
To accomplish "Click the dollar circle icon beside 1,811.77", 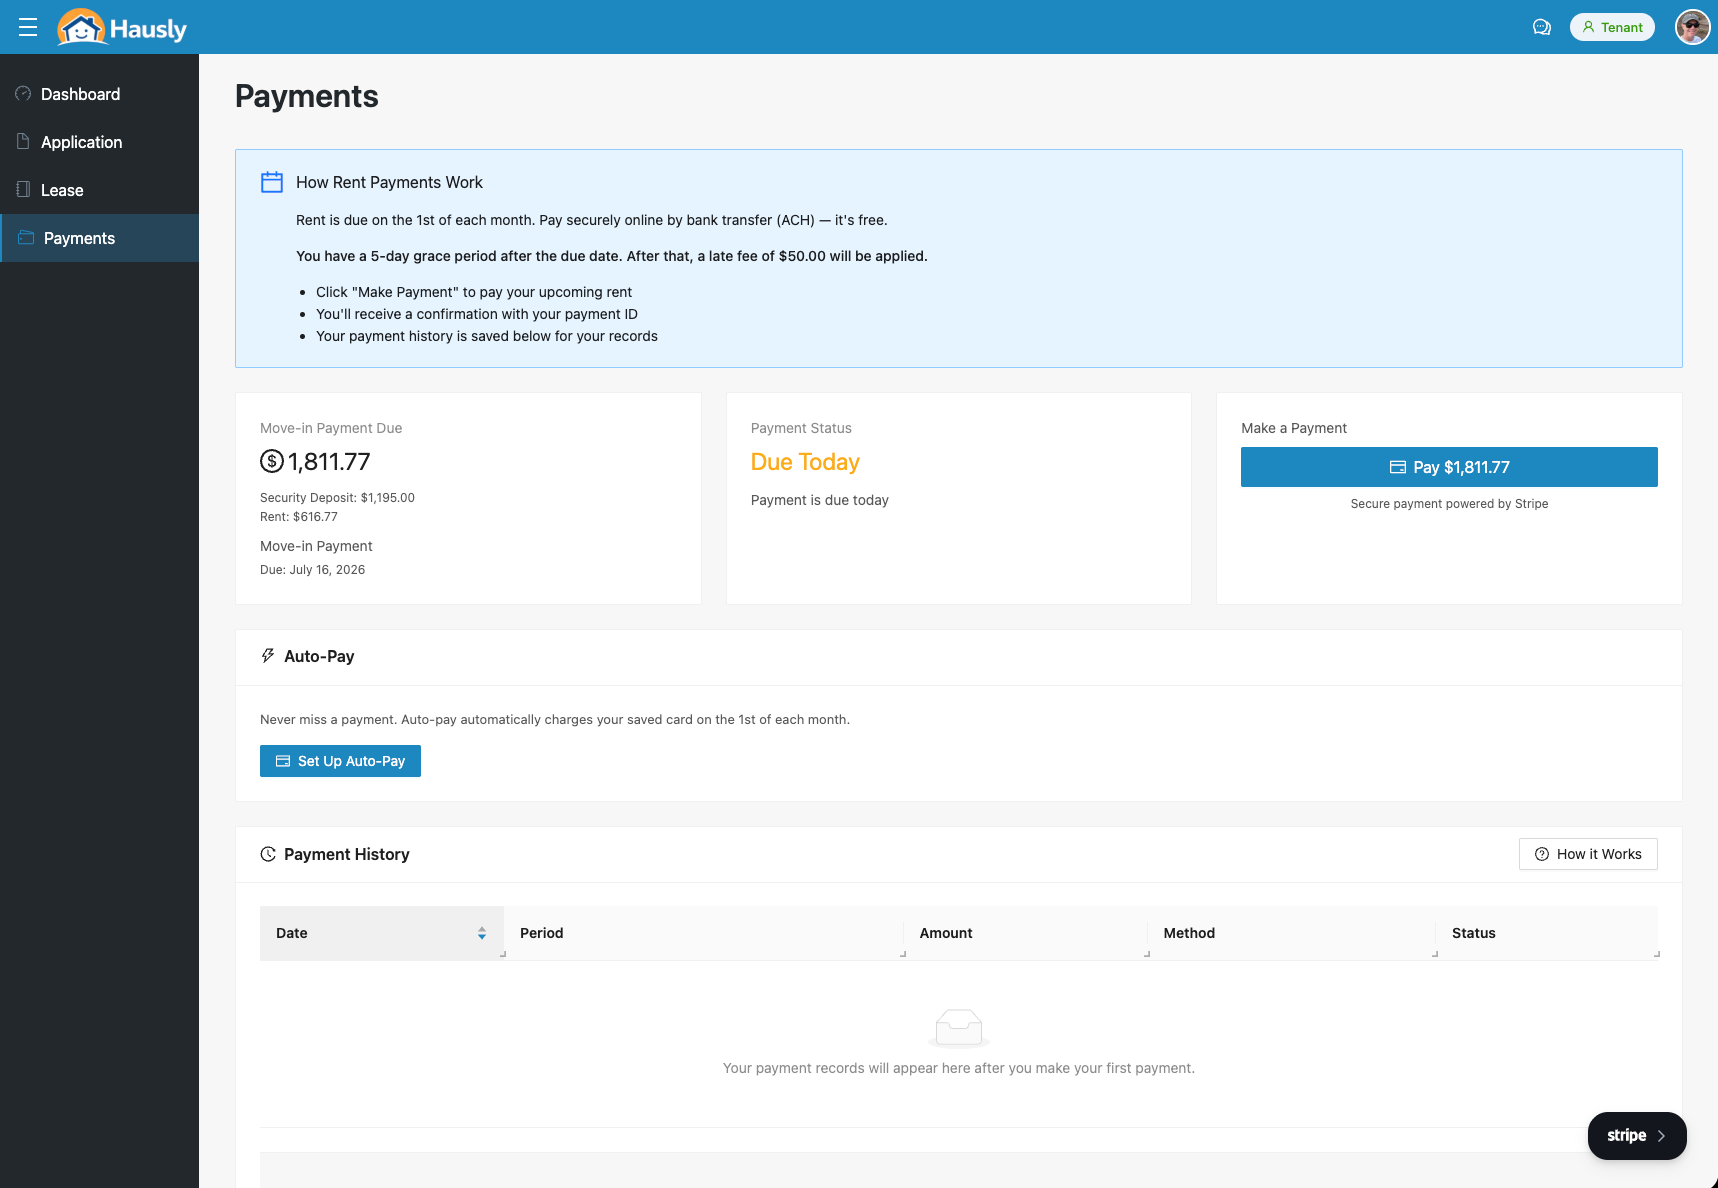I will (272, 461).
